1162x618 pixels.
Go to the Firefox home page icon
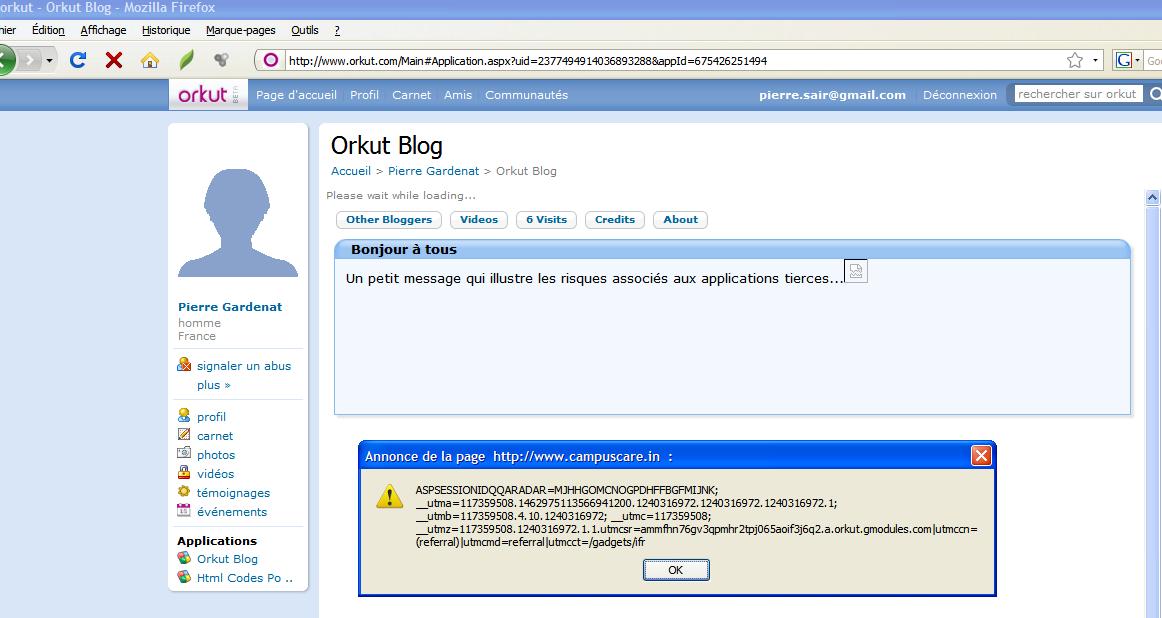point(150,60)
